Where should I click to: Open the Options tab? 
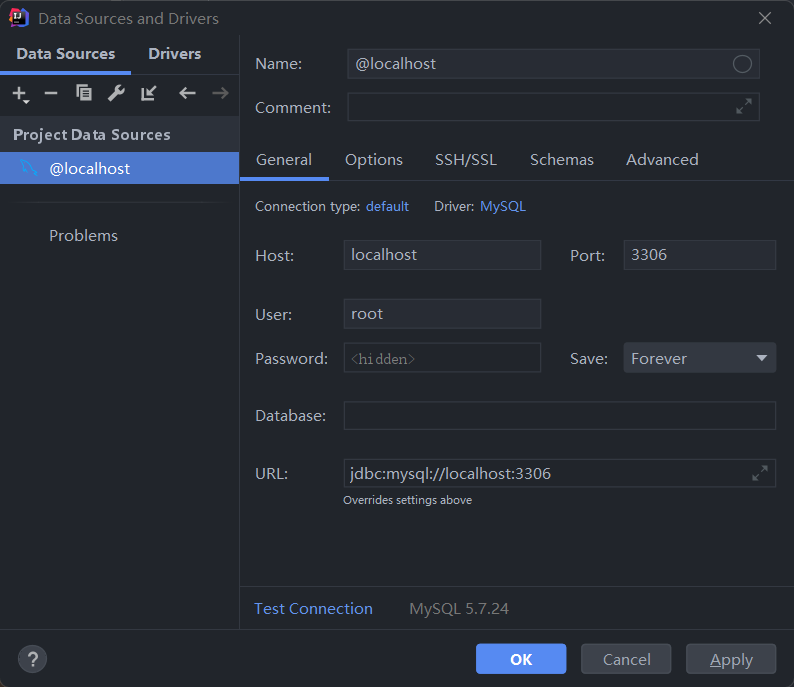tap(374, 160)
